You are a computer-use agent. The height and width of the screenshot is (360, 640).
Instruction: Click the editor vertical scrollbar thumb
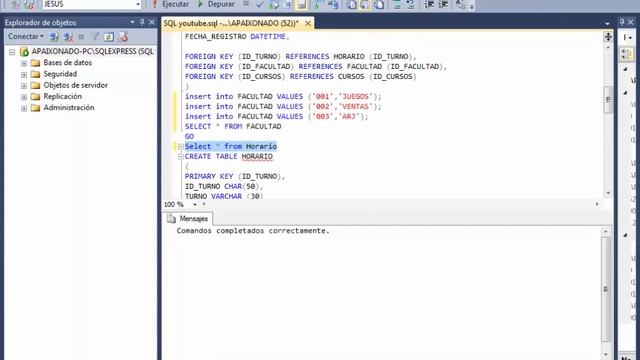(608, 100)
